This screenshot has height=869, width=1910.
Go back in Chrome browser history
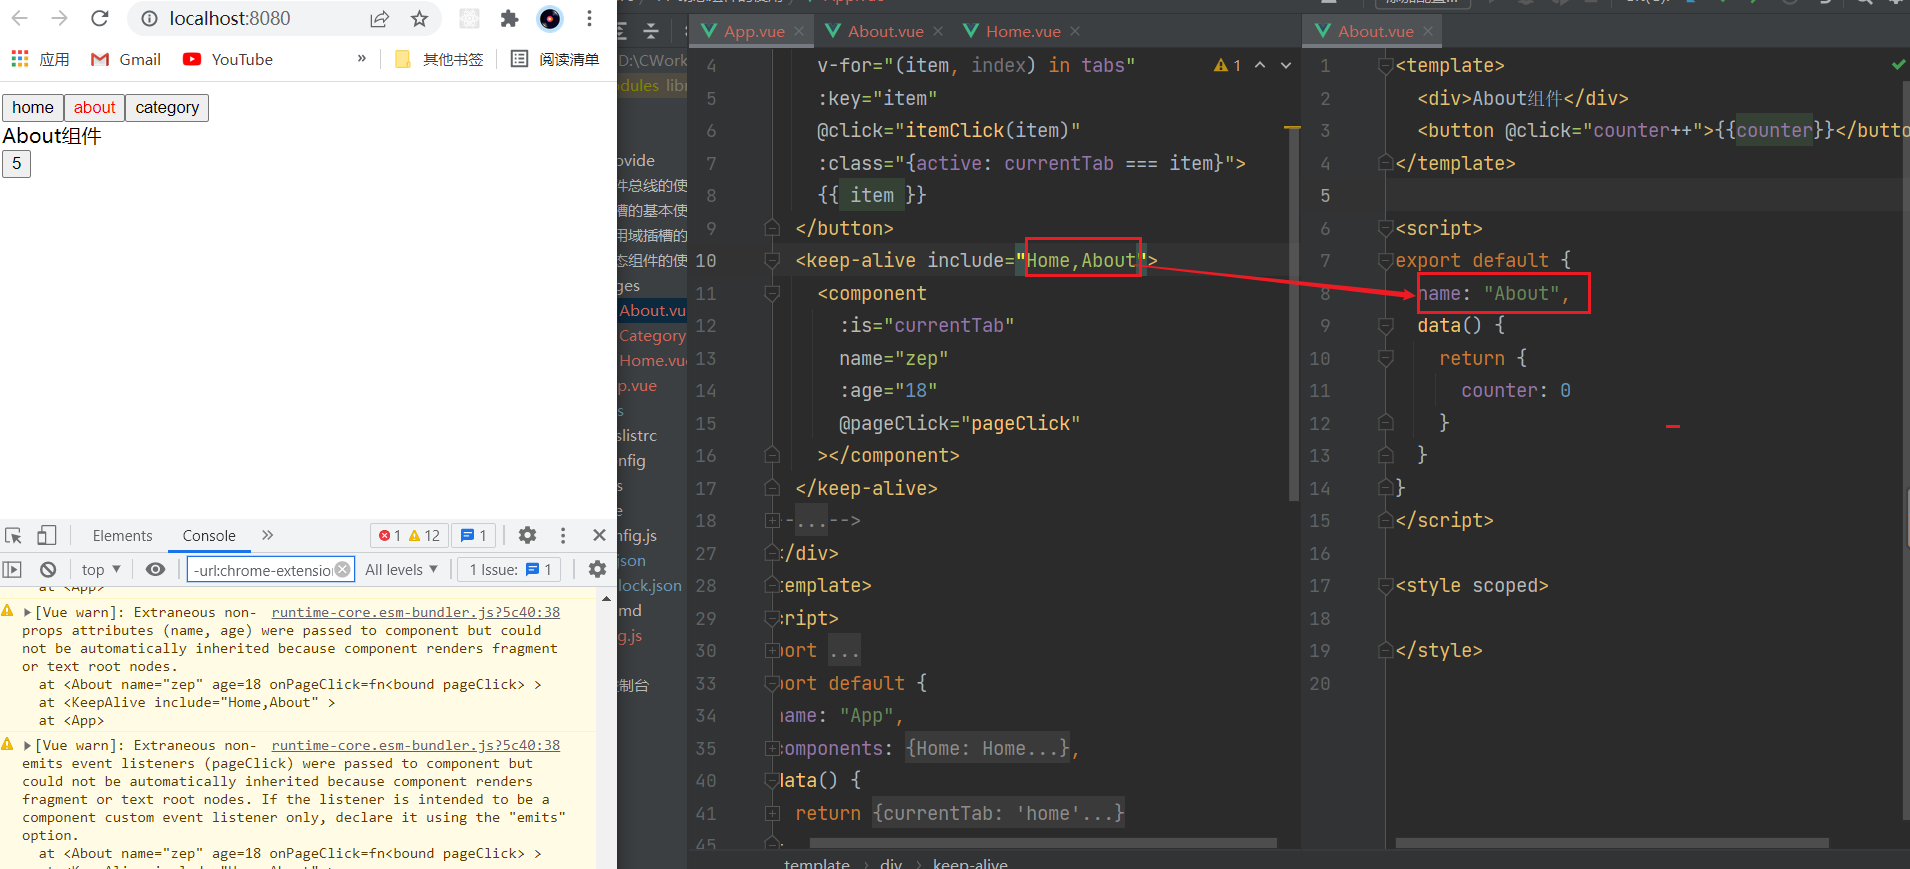coord(19,18)
